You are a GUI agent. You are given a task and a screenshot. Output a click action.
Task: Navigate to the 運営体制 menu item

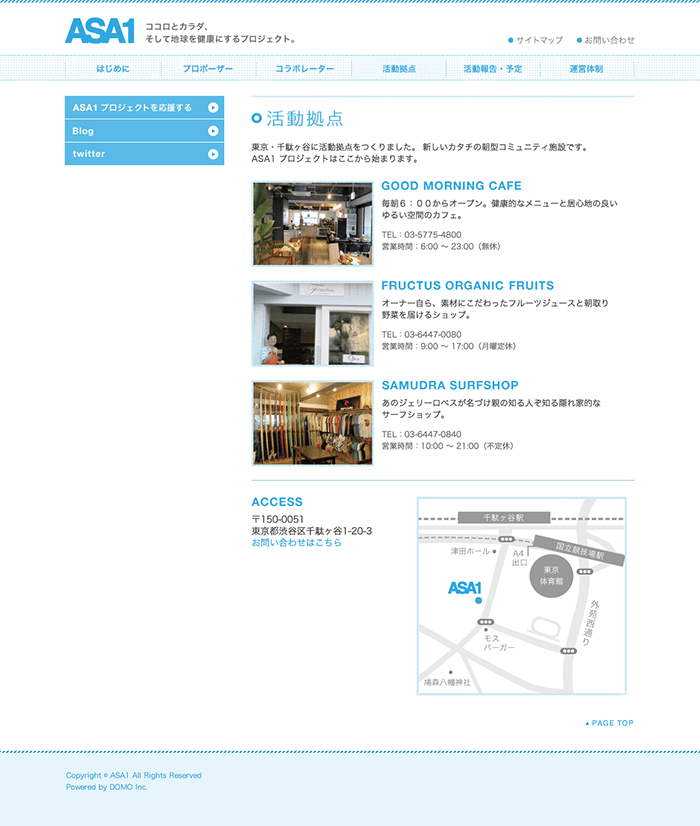click(x=586, y=70)
